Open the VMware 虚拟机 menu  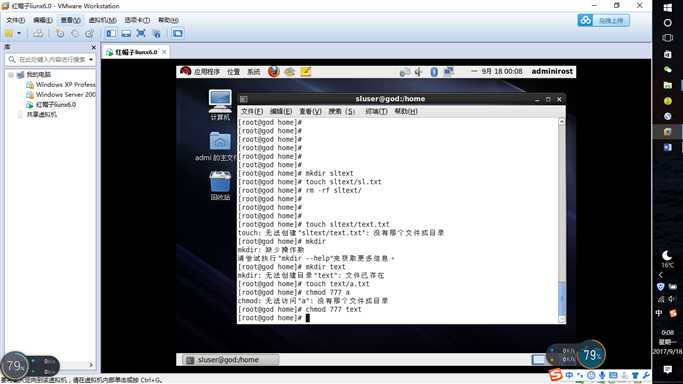coord(102,20)
